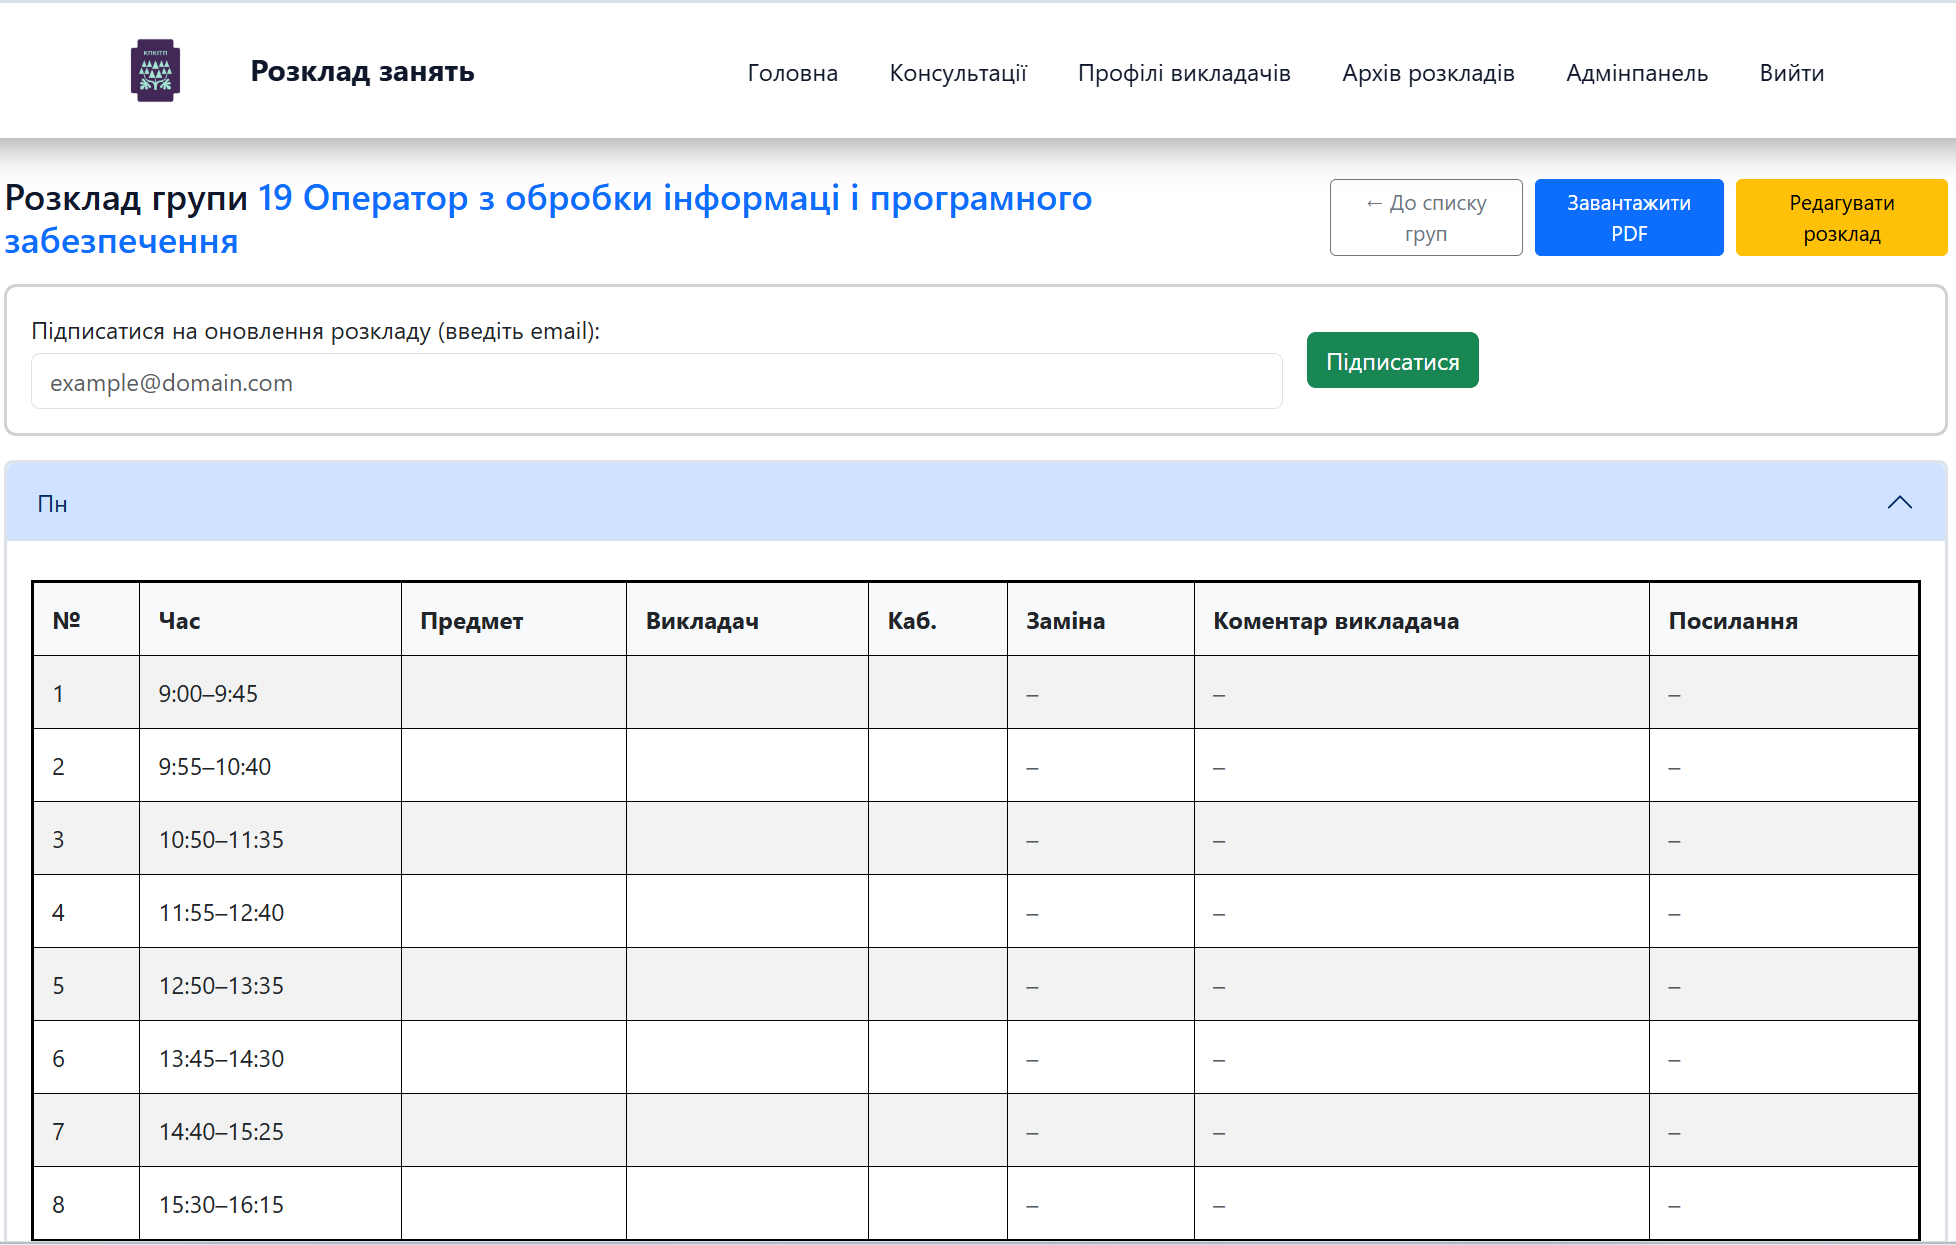Return via До списку груп button

coord(1425,218)
